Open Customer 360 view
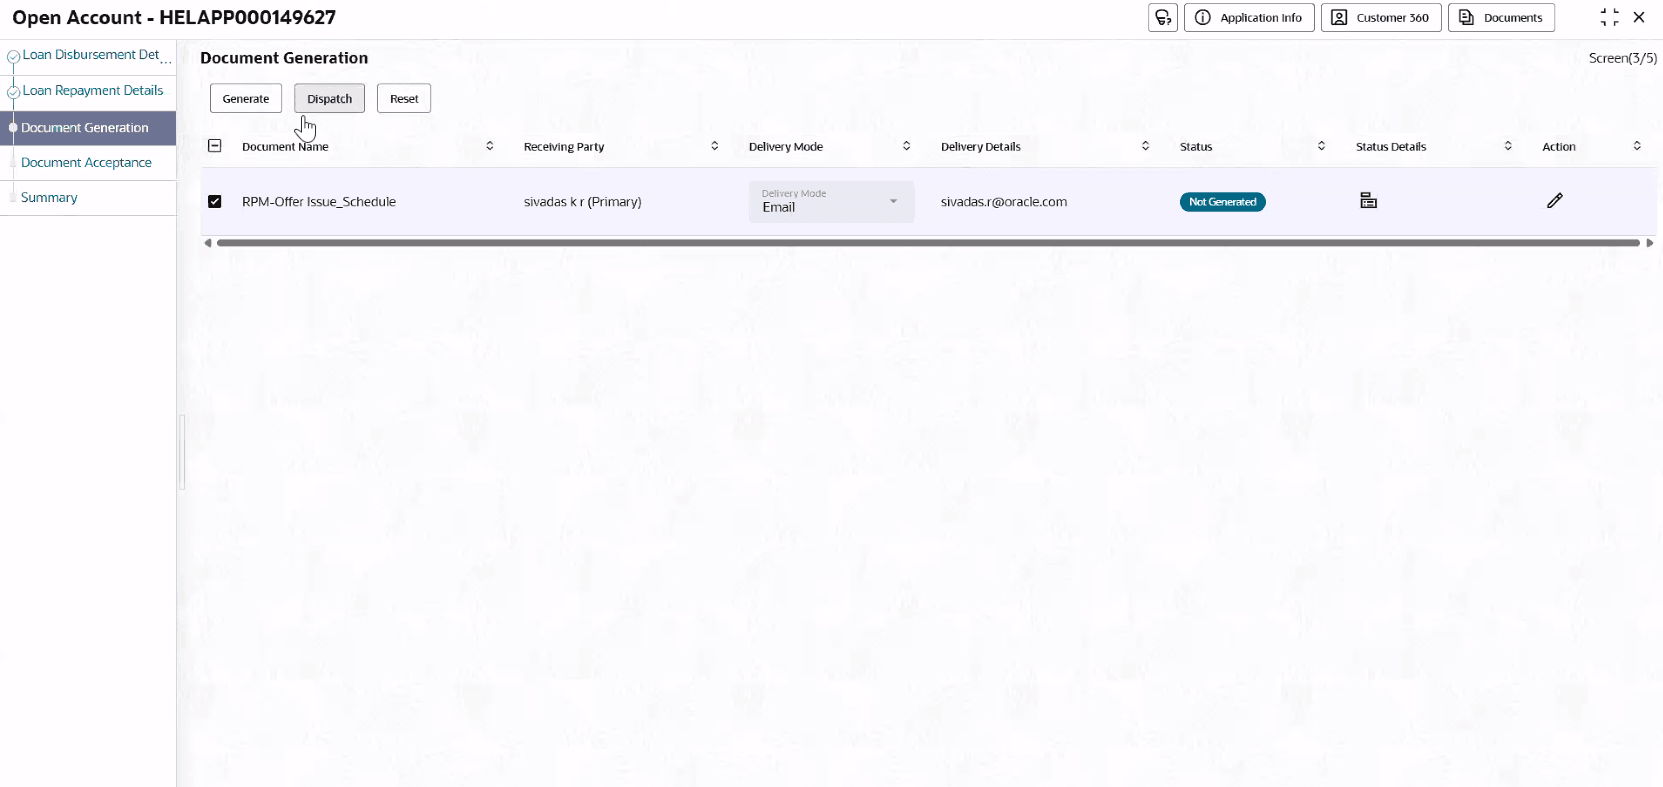 coord(1381,18)
